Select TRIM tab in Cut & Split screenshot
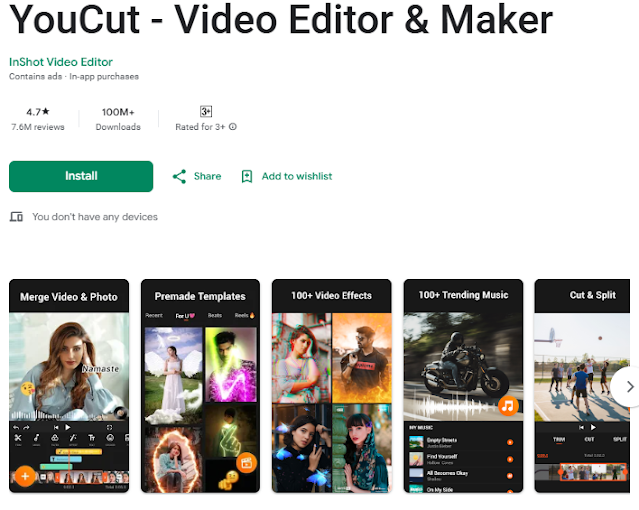Image resolution: width=639 pixels, height=510 pixels. 559,439
